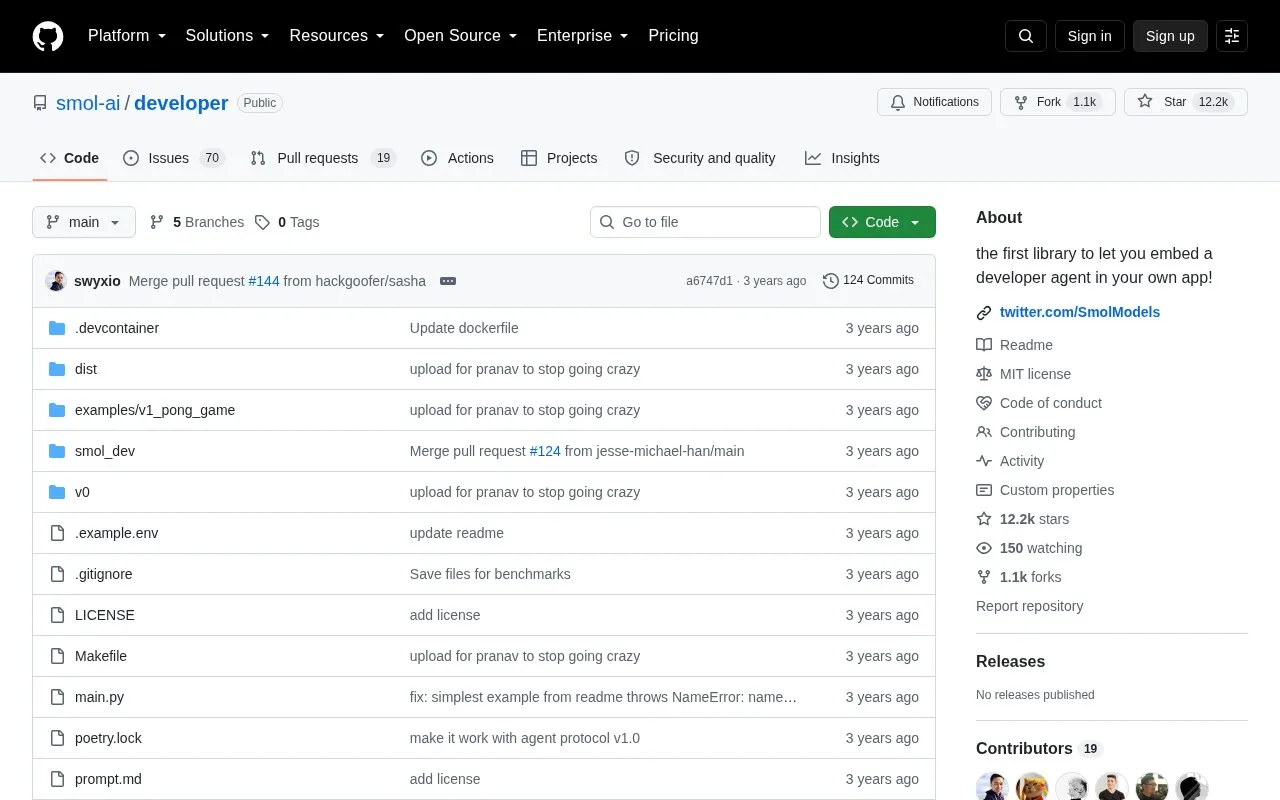The width and height of the screenshot is (1280, 800).
Task: Open the Actions tab
Action: (x=457, y=158)
